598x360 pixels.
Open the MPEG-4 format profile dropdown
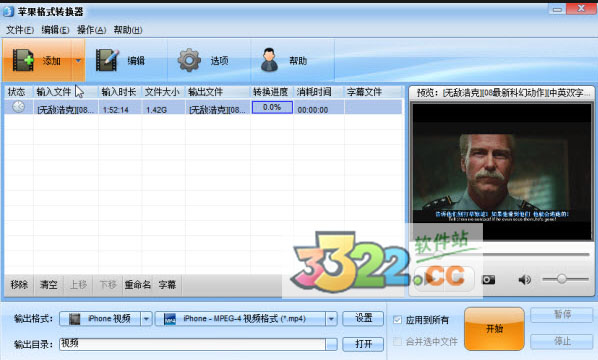pos(331,319)
